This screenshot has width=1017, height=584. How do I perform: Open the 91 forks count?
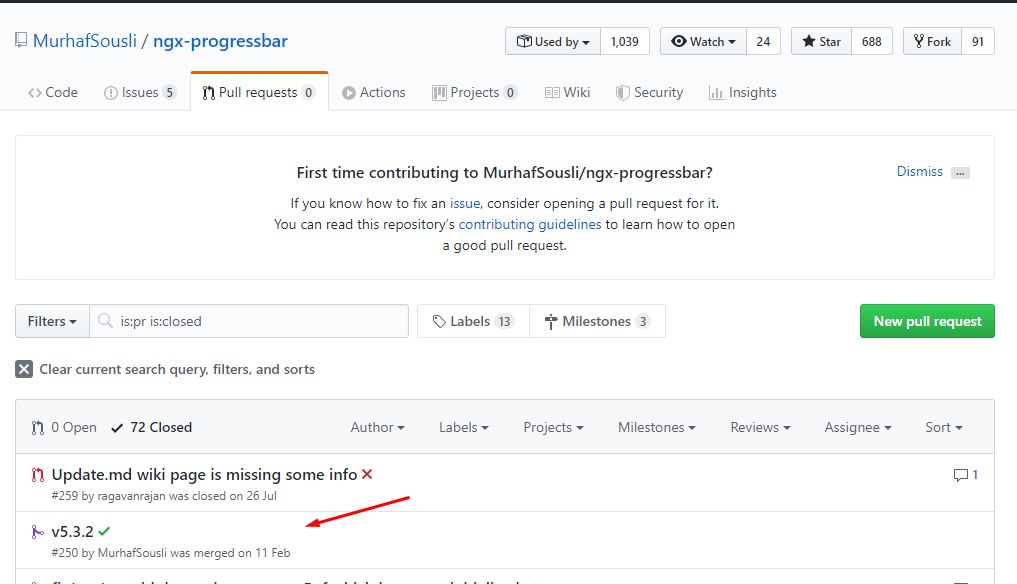[x=977, y=42]
